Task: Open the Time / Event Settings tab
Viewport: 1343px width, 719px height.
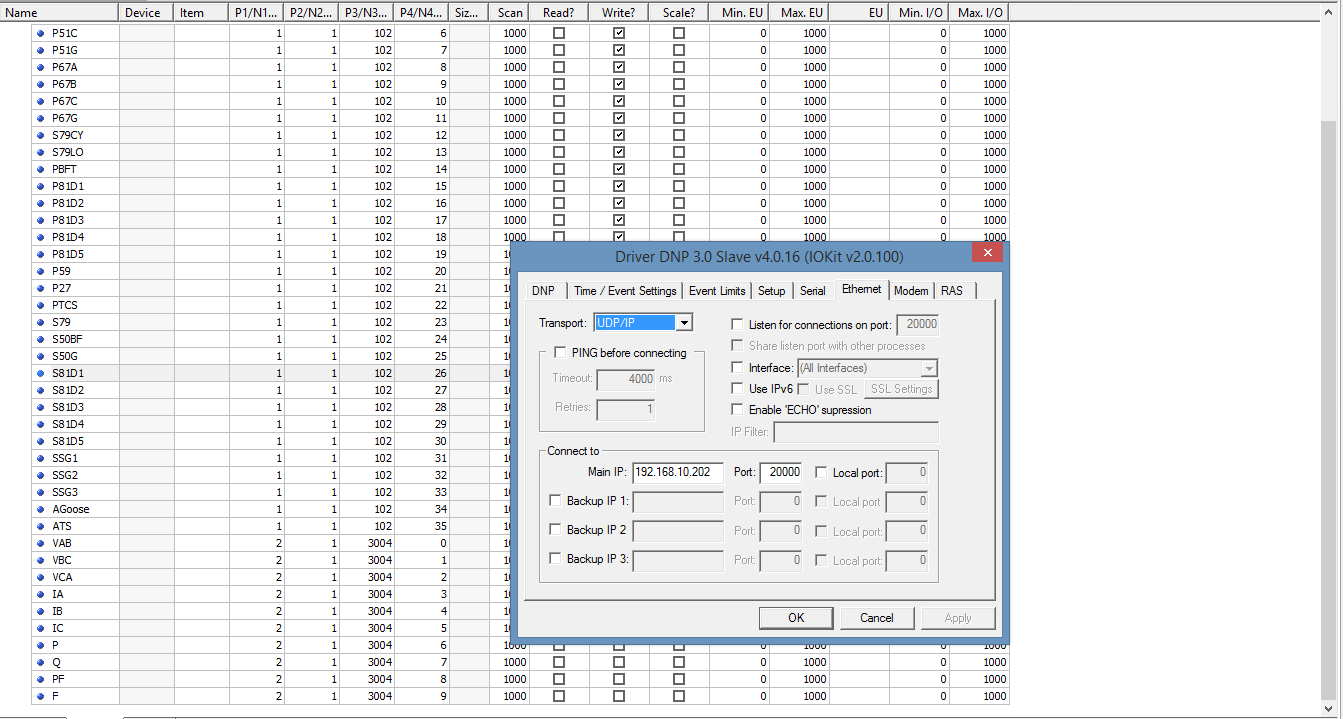Action: point(626,291)
